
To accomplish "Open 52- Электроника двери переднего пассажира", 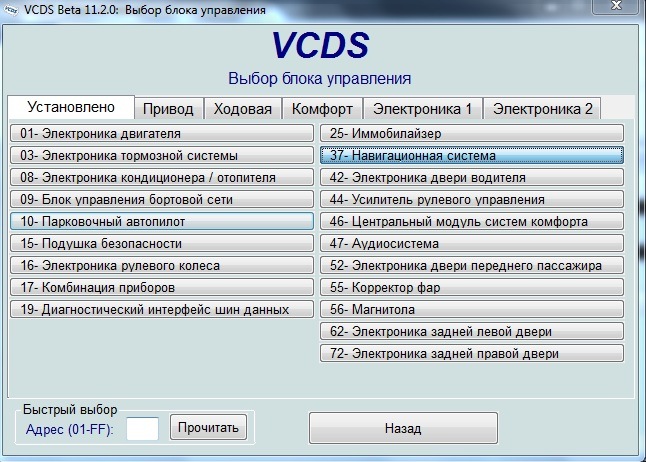I will (472, 265).
